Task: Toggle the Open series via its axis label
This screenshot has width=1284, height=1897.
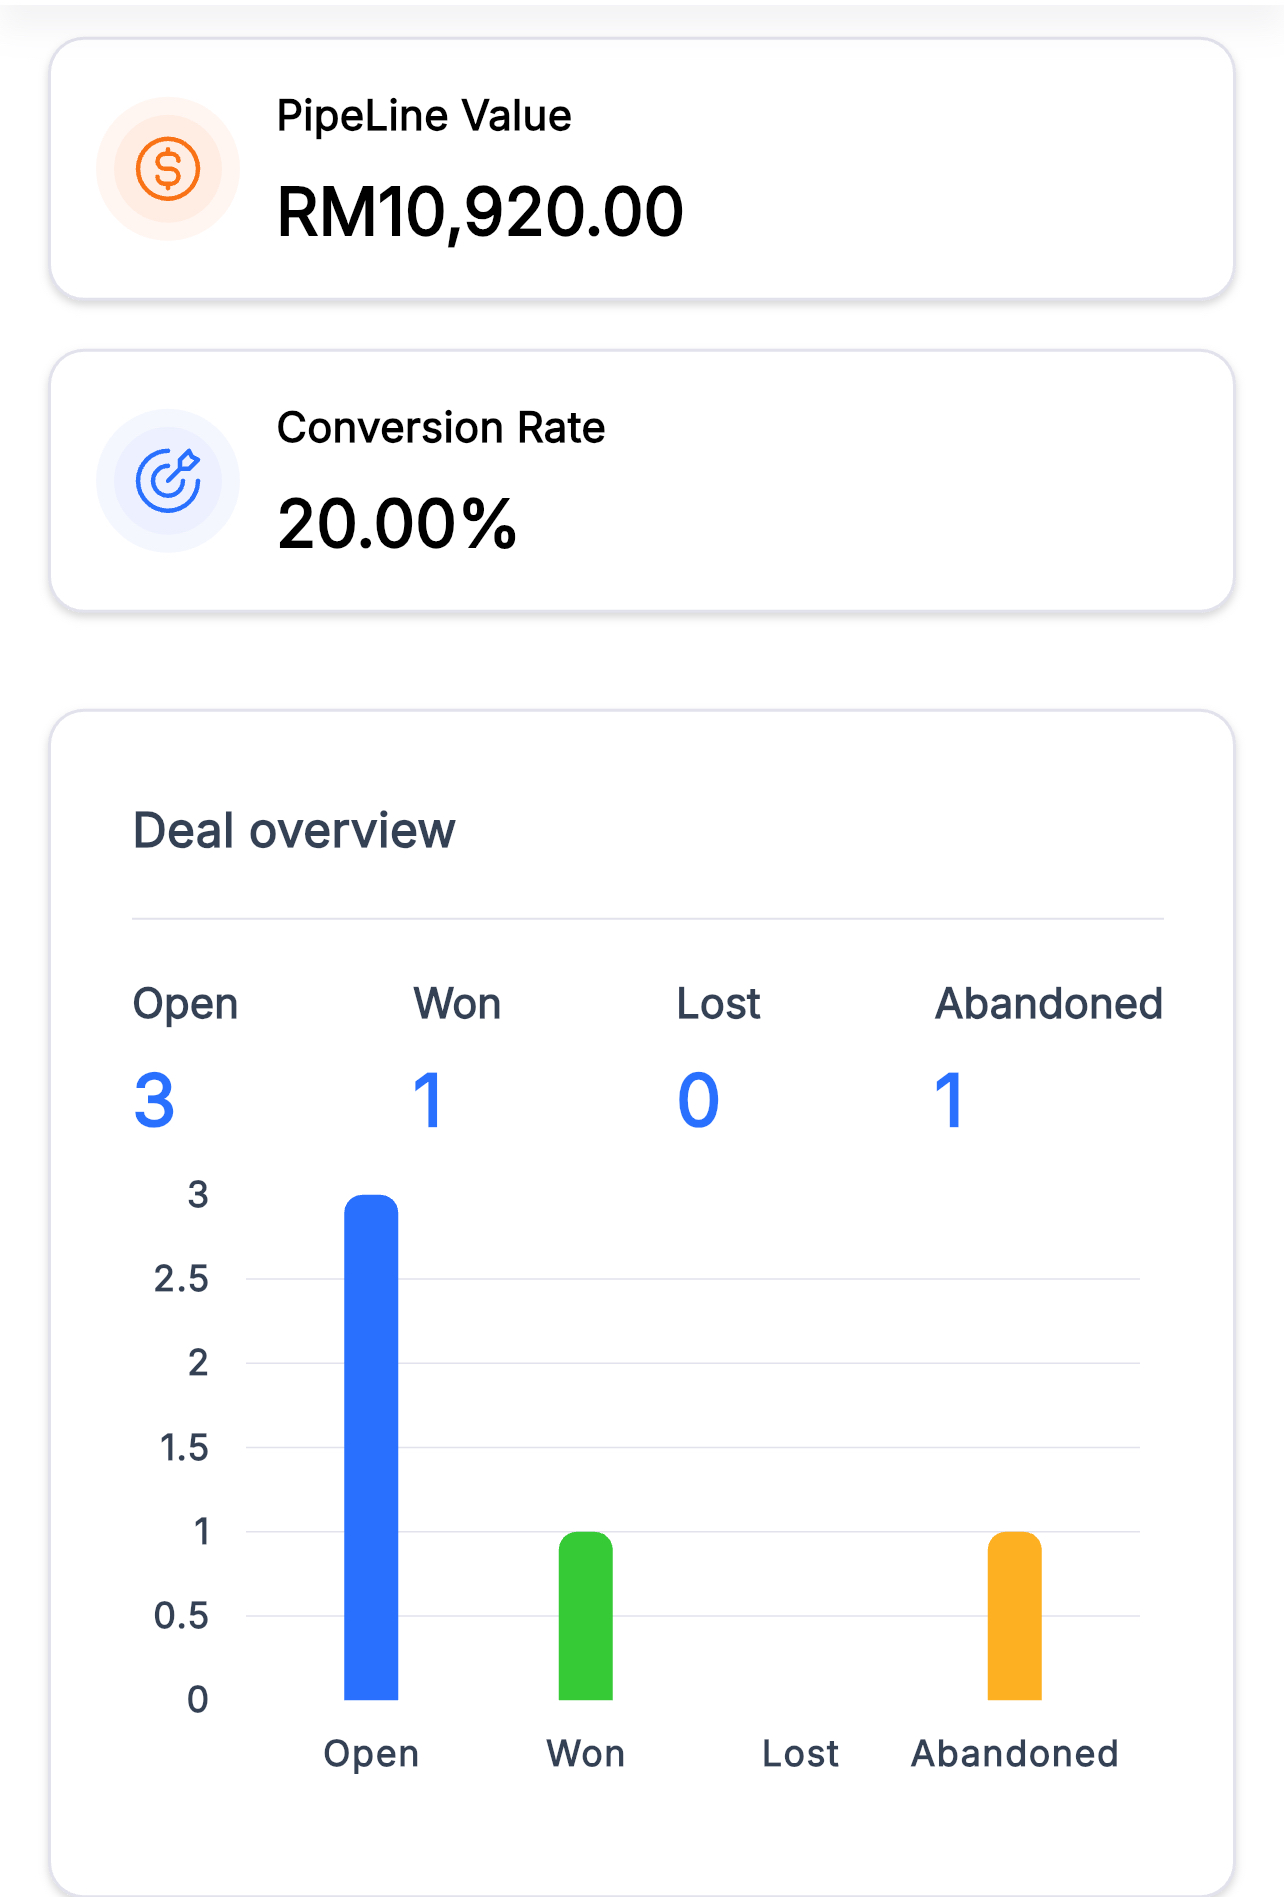Action: pyautogui.click(x=371, y=1753)
